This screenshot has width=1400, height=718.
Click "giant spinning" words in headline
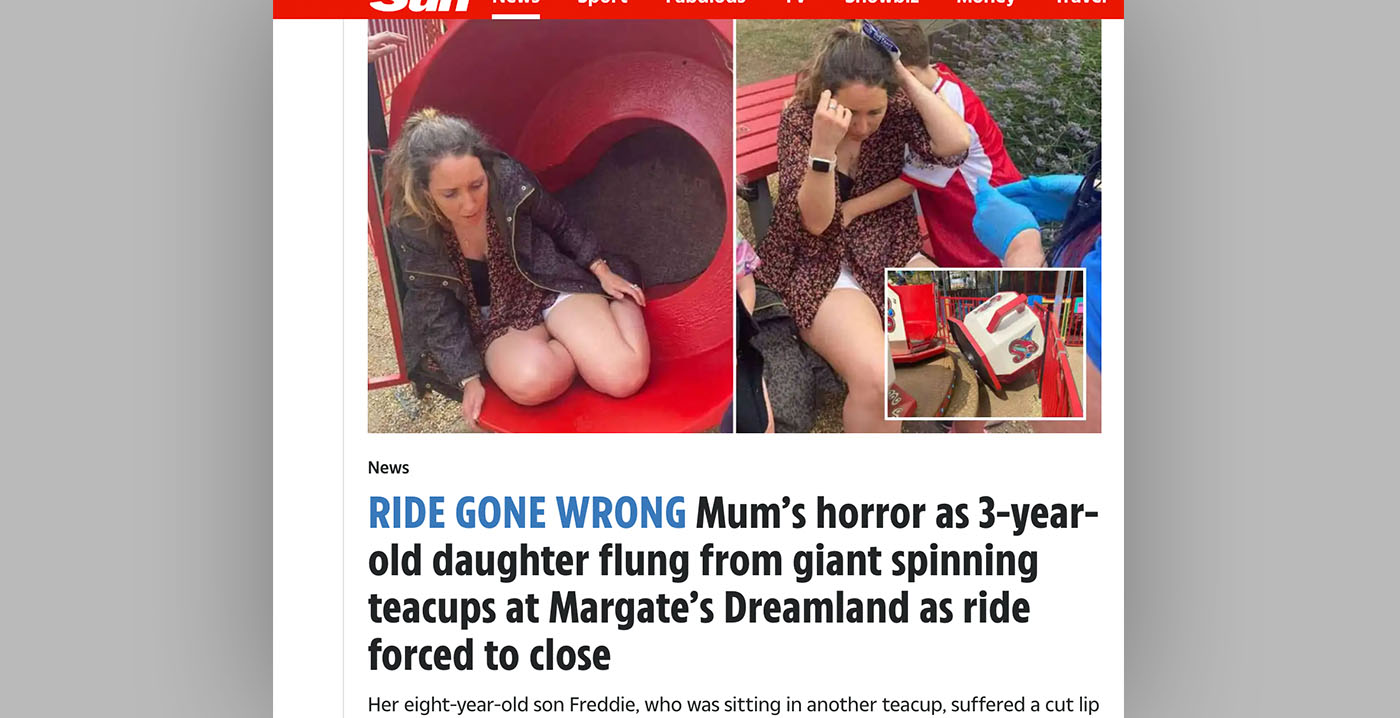pos(916,561)
